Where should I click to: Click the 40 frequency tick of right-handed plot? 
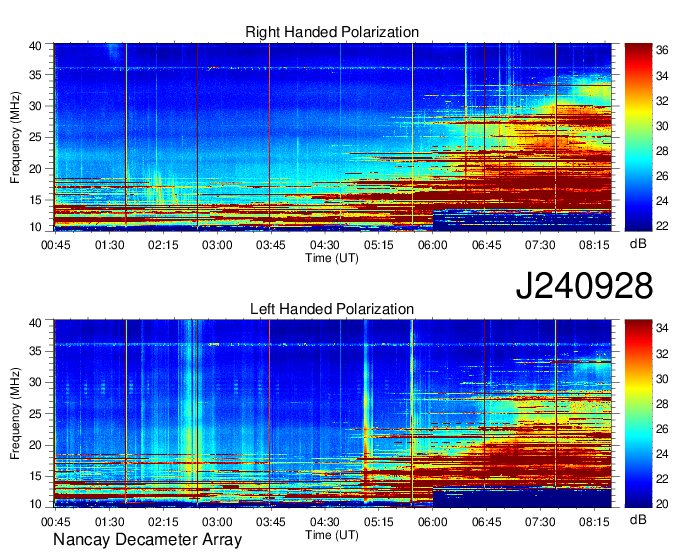tap(35, 46)
